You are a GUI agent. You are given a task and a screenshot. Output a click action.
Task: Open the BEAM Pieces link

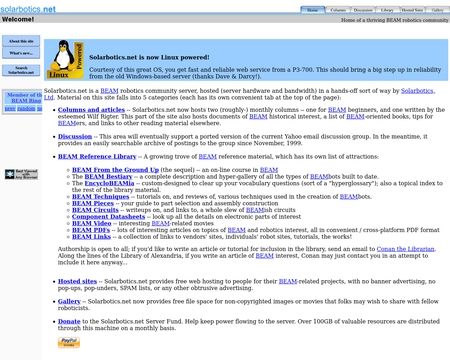[93, 203]
